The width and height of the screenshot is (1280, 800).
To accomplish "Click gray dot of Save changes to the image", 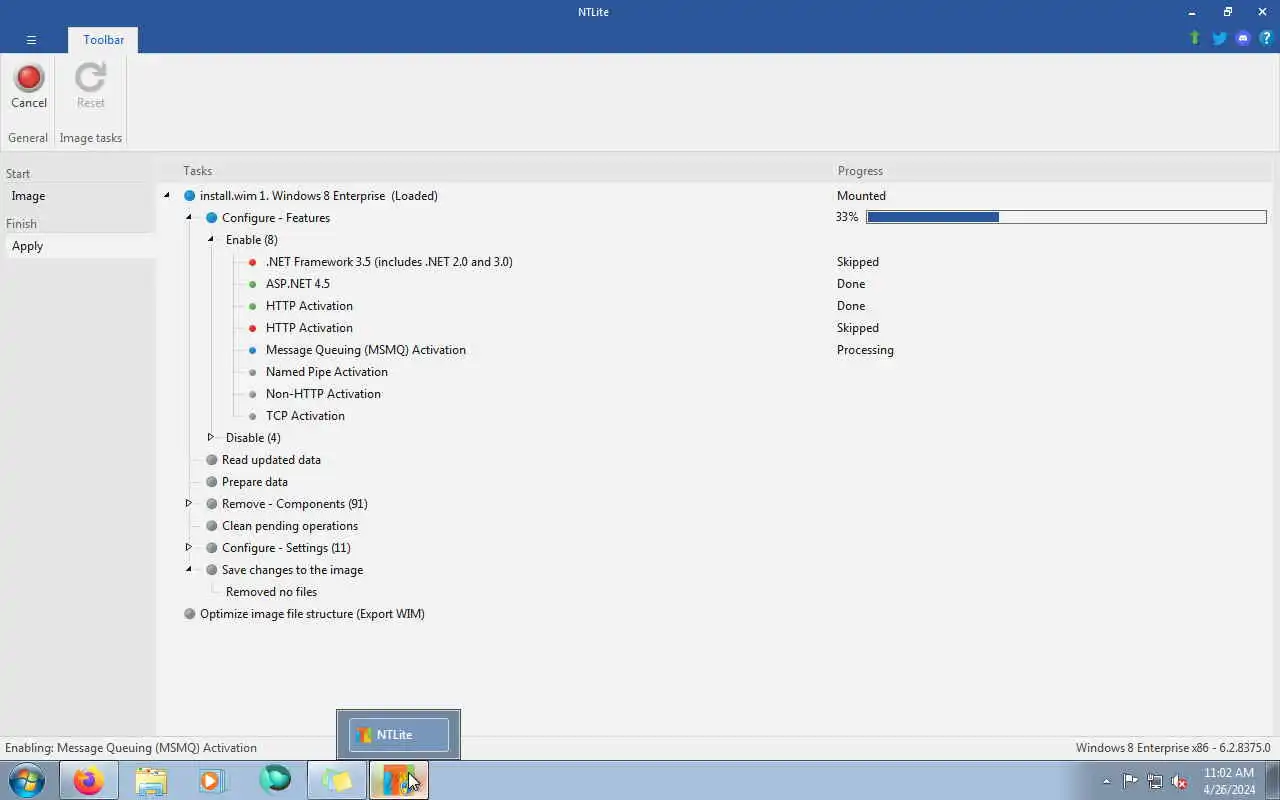I will (x=211, y=570).
